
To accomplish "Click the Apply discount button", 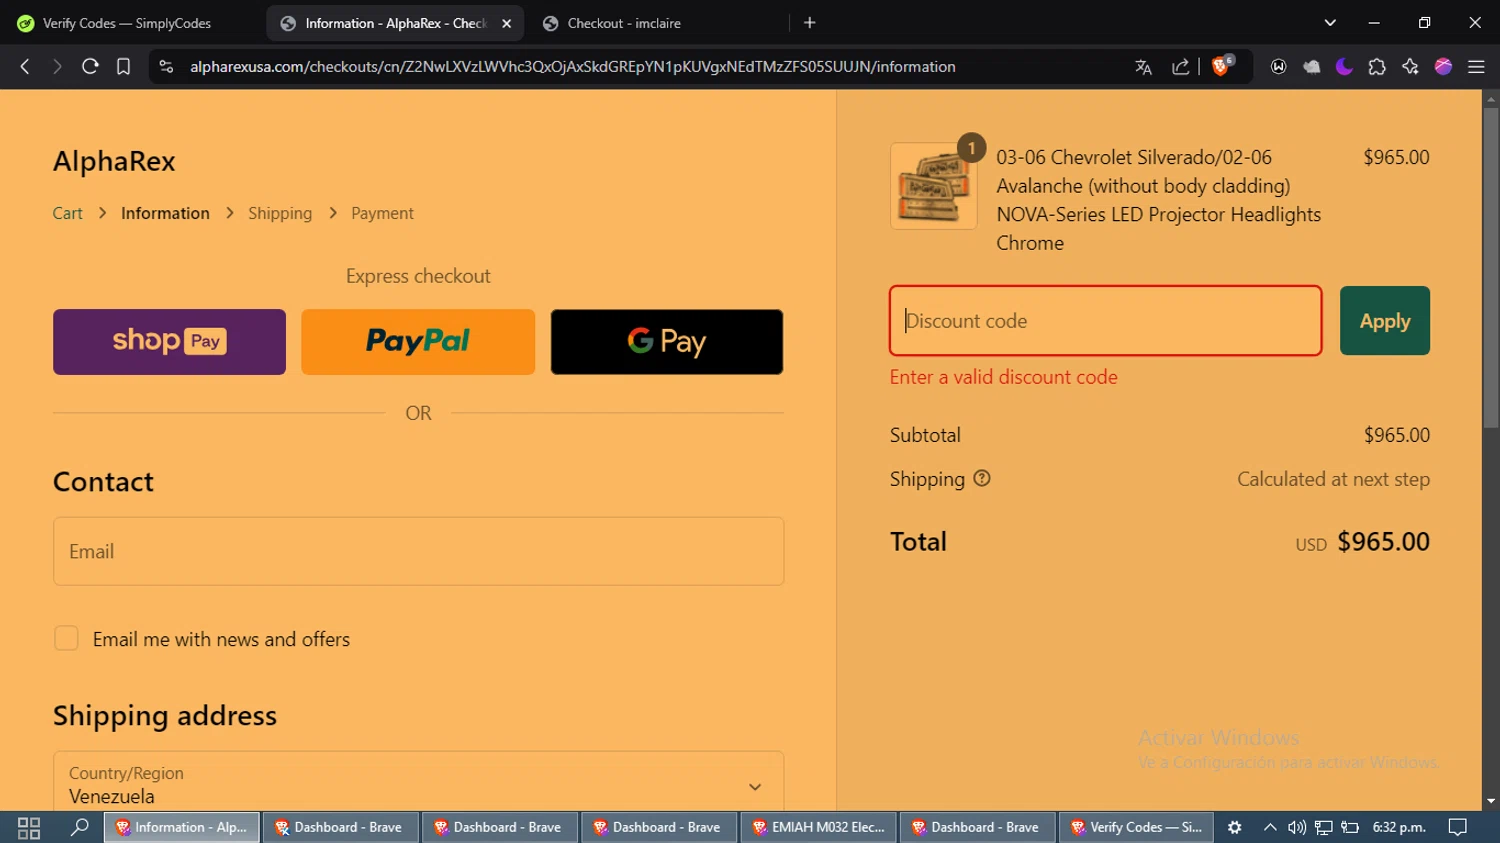I will click(1385, 321).
